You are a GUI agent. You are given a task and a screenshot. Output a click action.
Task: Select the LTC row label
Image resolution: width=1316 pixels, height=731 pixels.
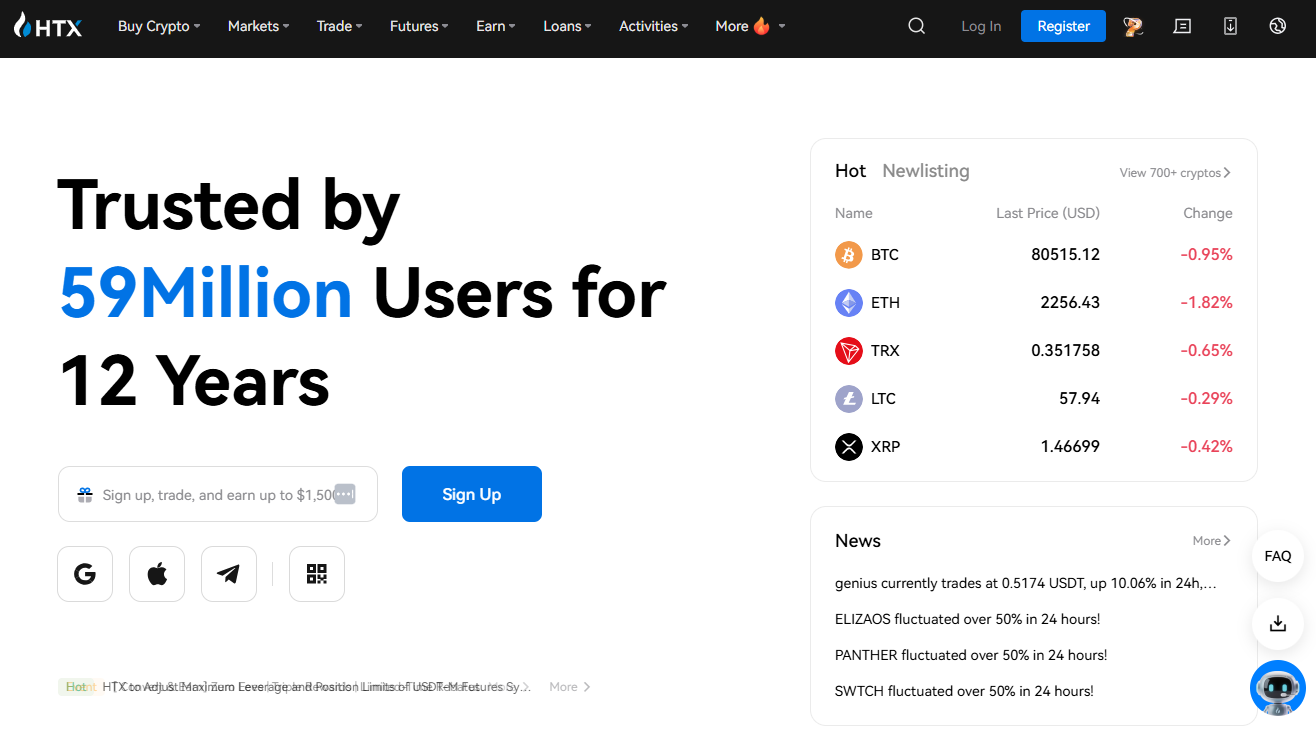coord(883,399)
